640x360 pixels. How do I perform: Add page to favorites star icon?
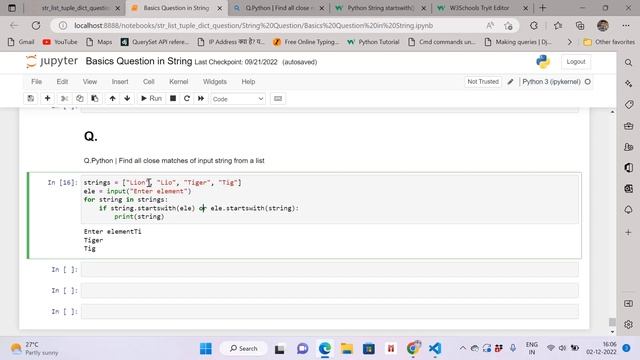[508, 26]
